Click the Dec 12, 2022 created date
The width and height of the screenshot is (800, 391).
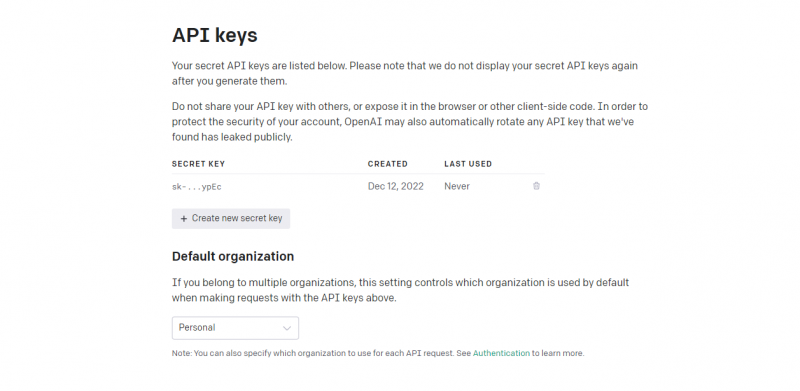click(x=395, y=186)
